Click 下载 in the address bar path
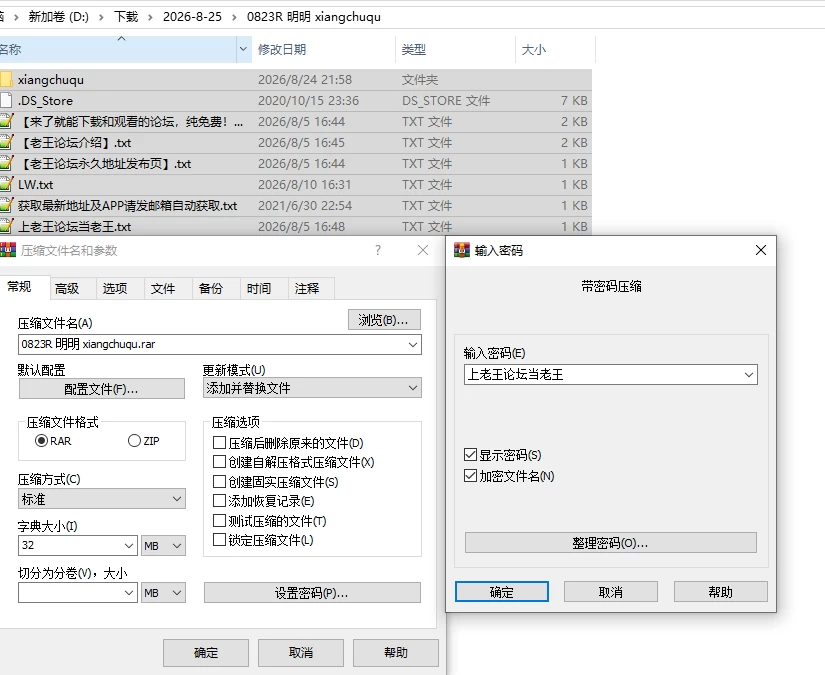 (x=126, y=17)
